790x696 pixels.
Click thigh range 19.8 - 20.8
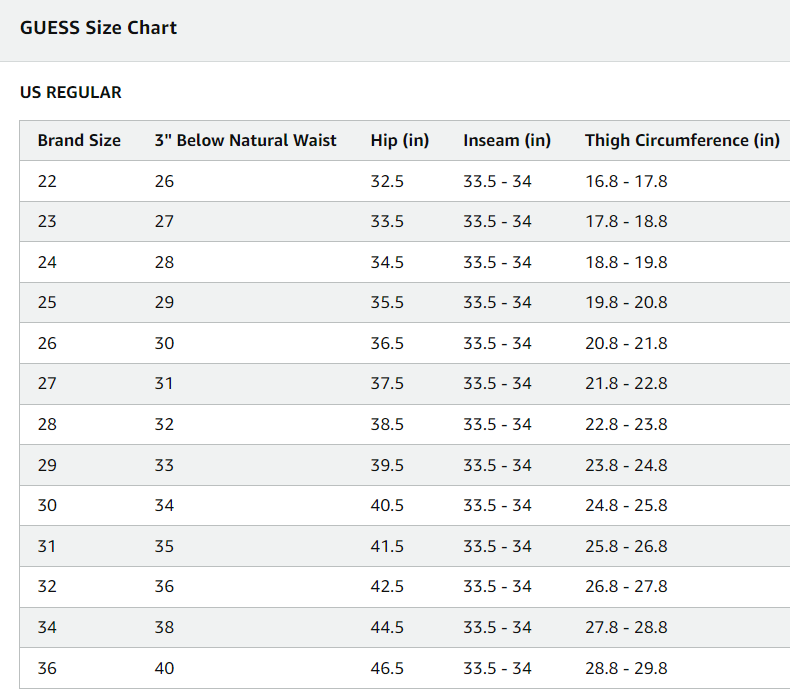(x=626, y=303)
